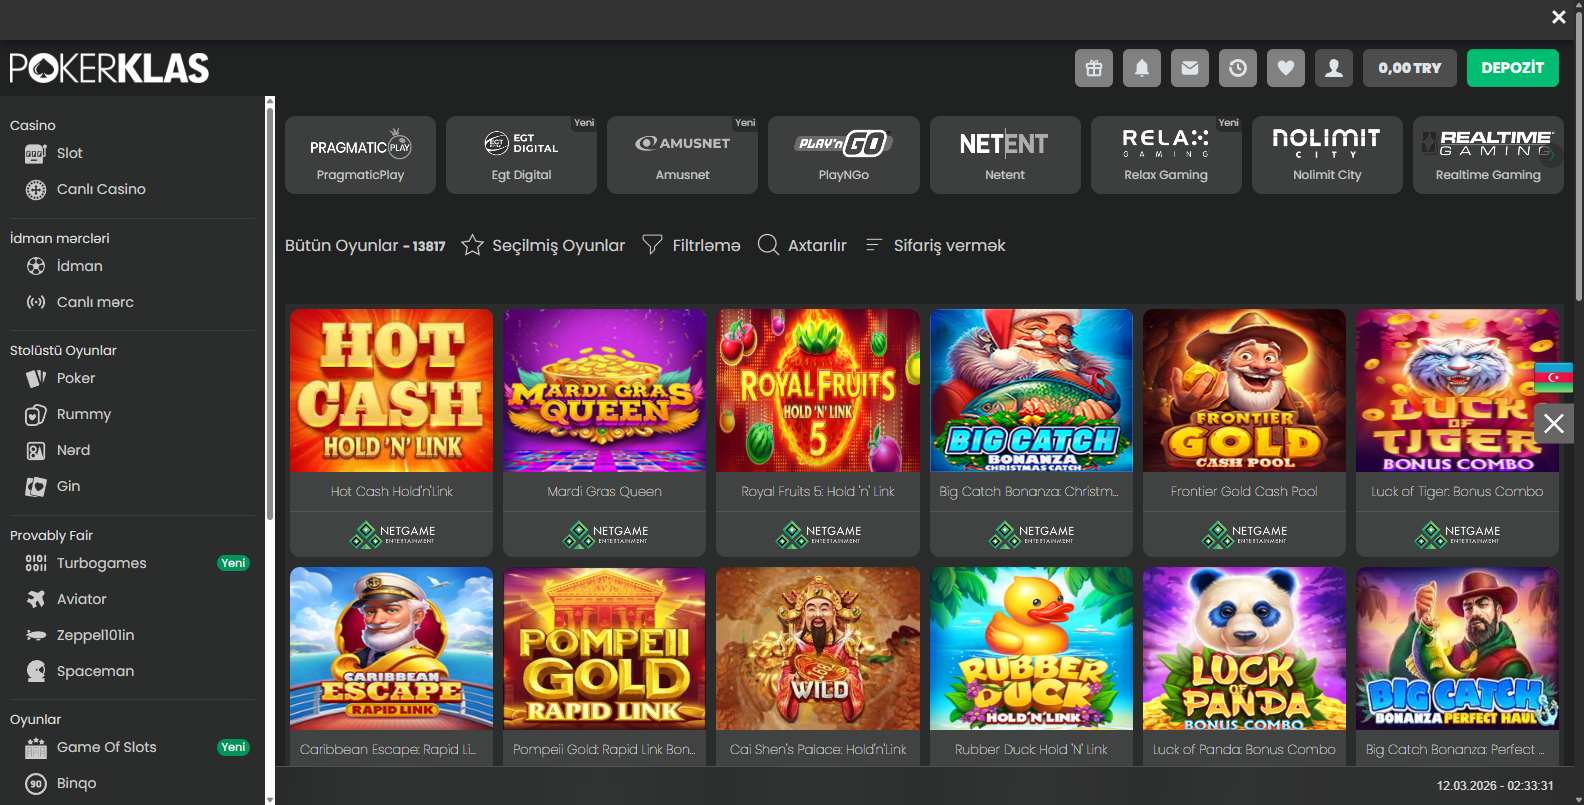Open Luck of Tiger Bonus Combo thumbnail
1584x805 pixels.
click(x=1457, y=390)
